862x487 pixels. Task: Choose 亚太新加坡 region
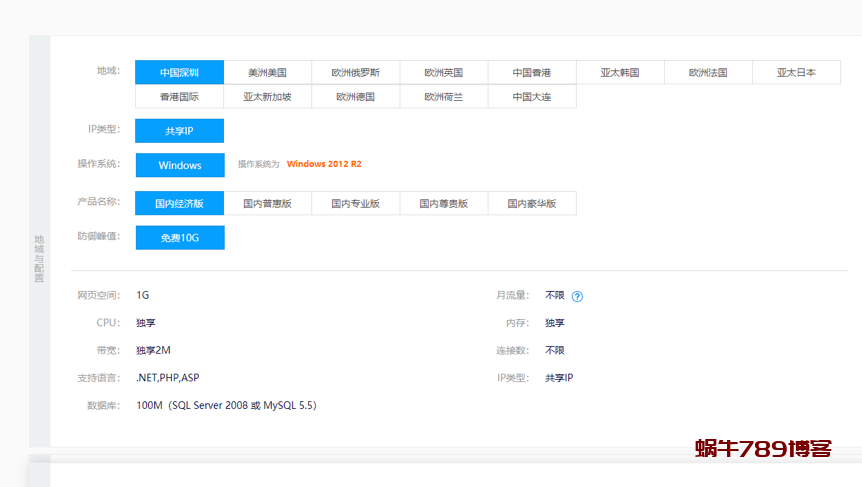(267, 97)
